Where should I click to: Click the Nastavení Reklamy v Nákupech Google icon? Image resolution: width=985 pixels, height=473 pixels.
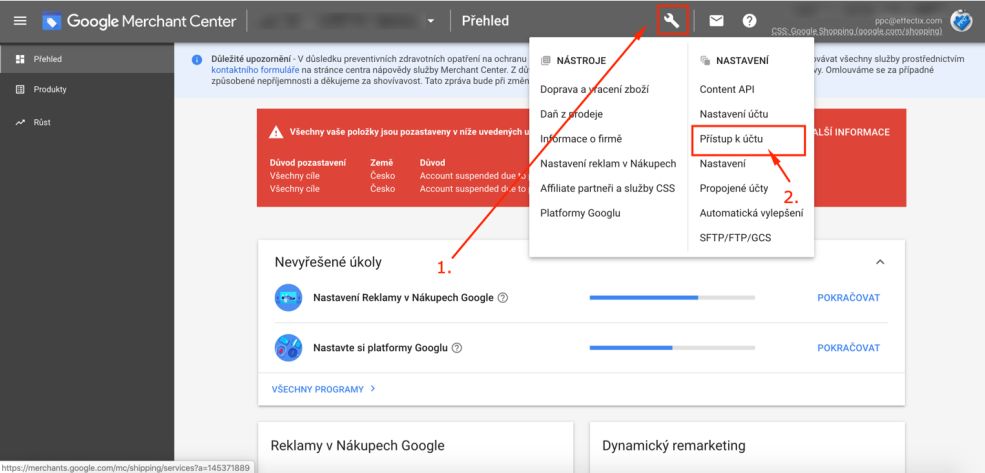[288, 298]
